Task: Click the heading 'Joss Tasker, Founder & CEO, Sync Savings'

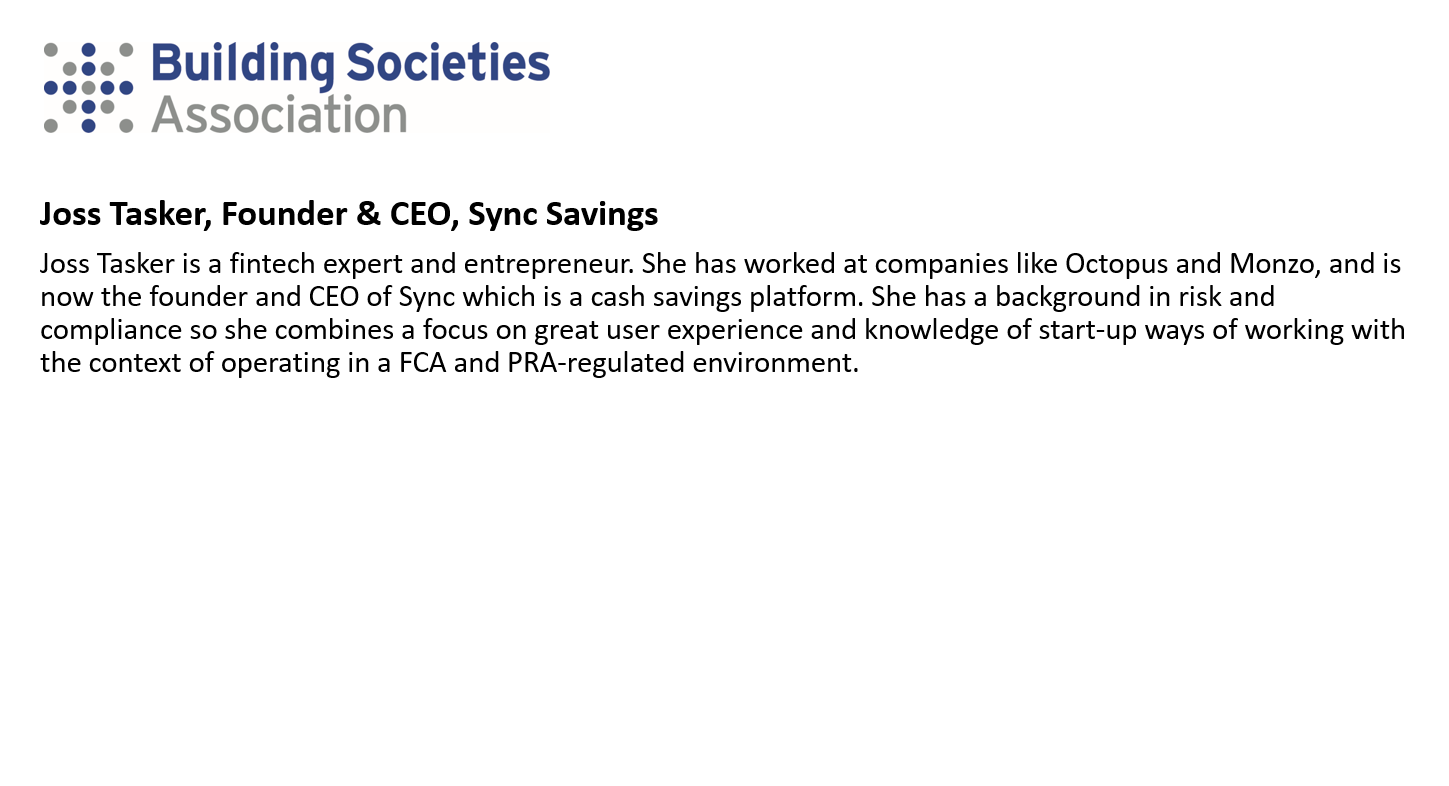Action: pos(349,215)
